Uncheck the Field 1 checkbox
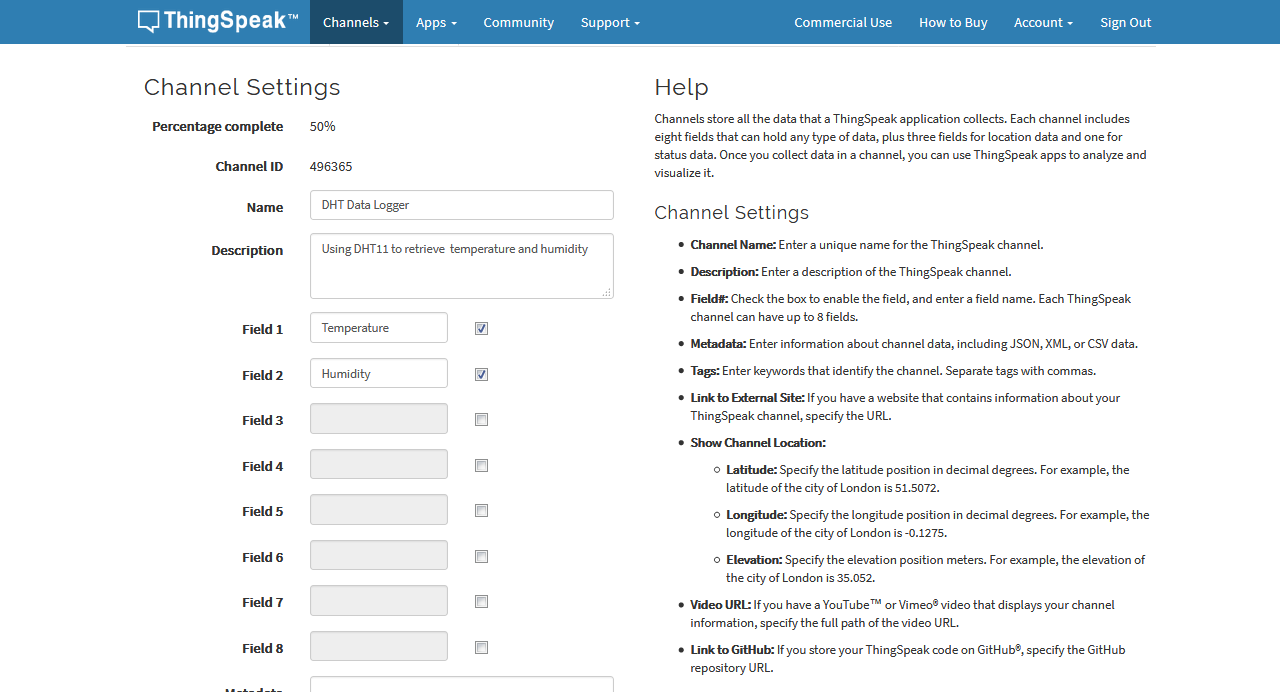 (481, 328)
